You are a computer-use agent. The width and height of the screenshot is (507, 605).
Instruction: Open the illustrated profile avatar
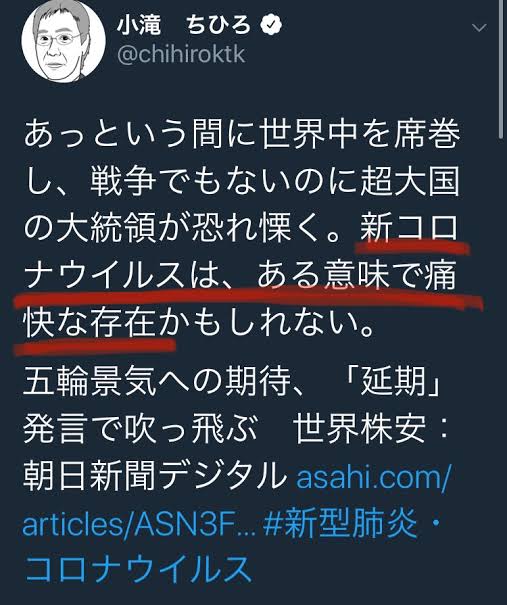(x=64, y=41)
